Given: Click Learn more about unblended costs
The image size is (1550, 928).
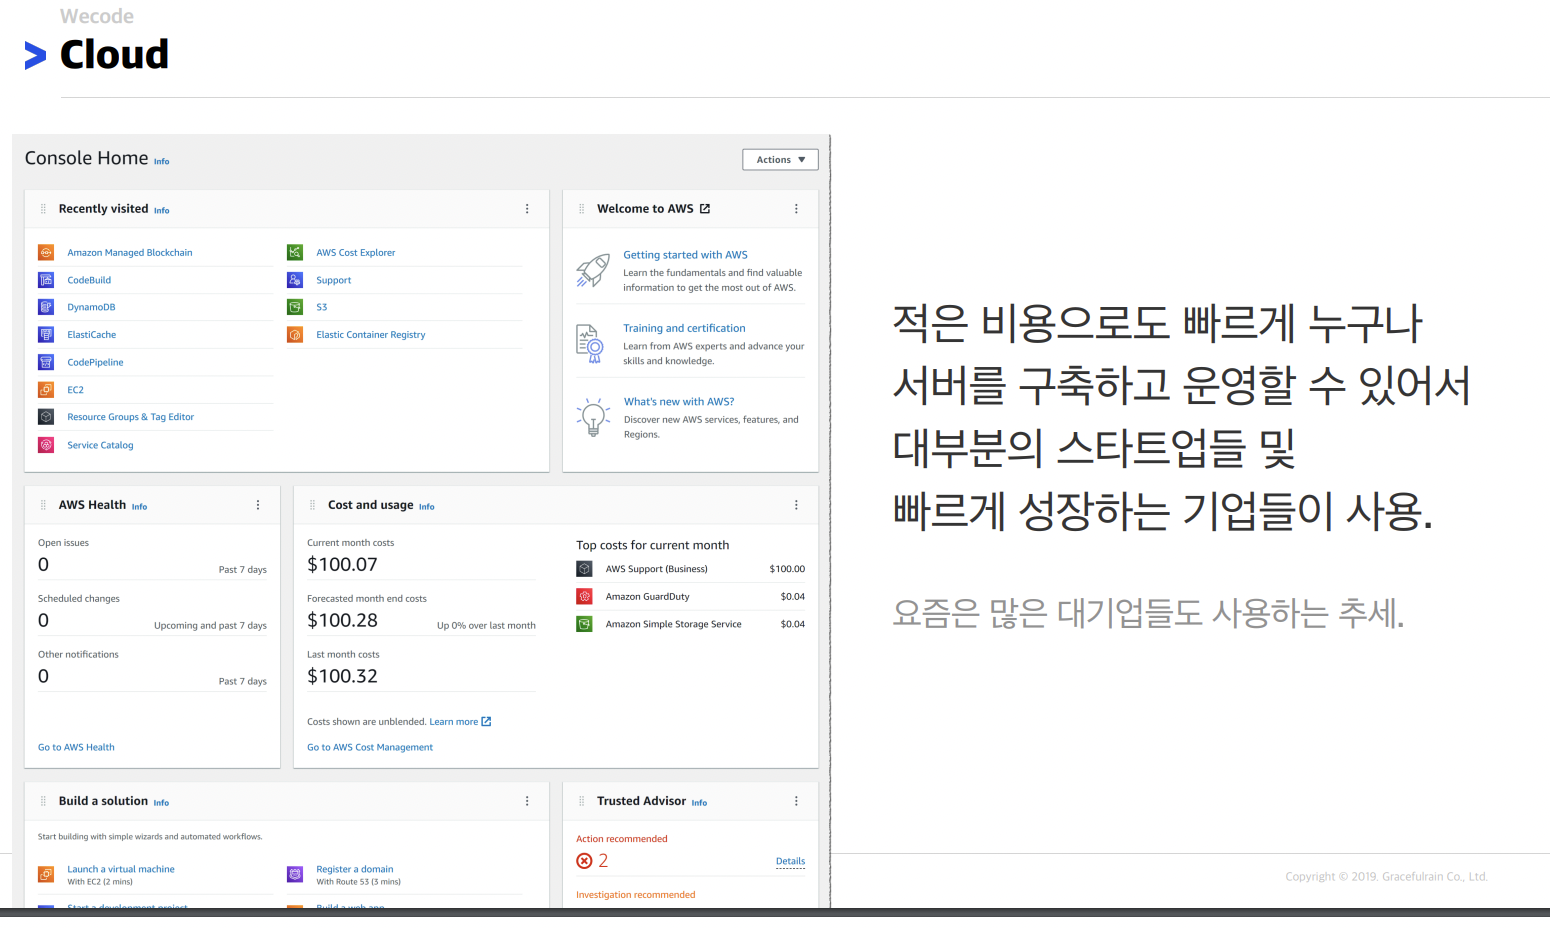Looking at the screenshot, I should (x=454, y=721).
